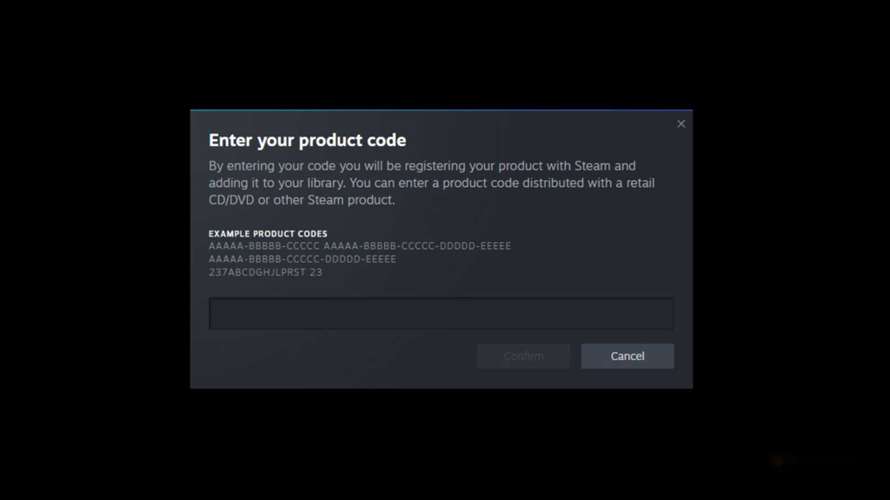This screenshot has height=500, width=890.
Task: Click the dark backdrop left of the dialog
Action: coord(95,250)
